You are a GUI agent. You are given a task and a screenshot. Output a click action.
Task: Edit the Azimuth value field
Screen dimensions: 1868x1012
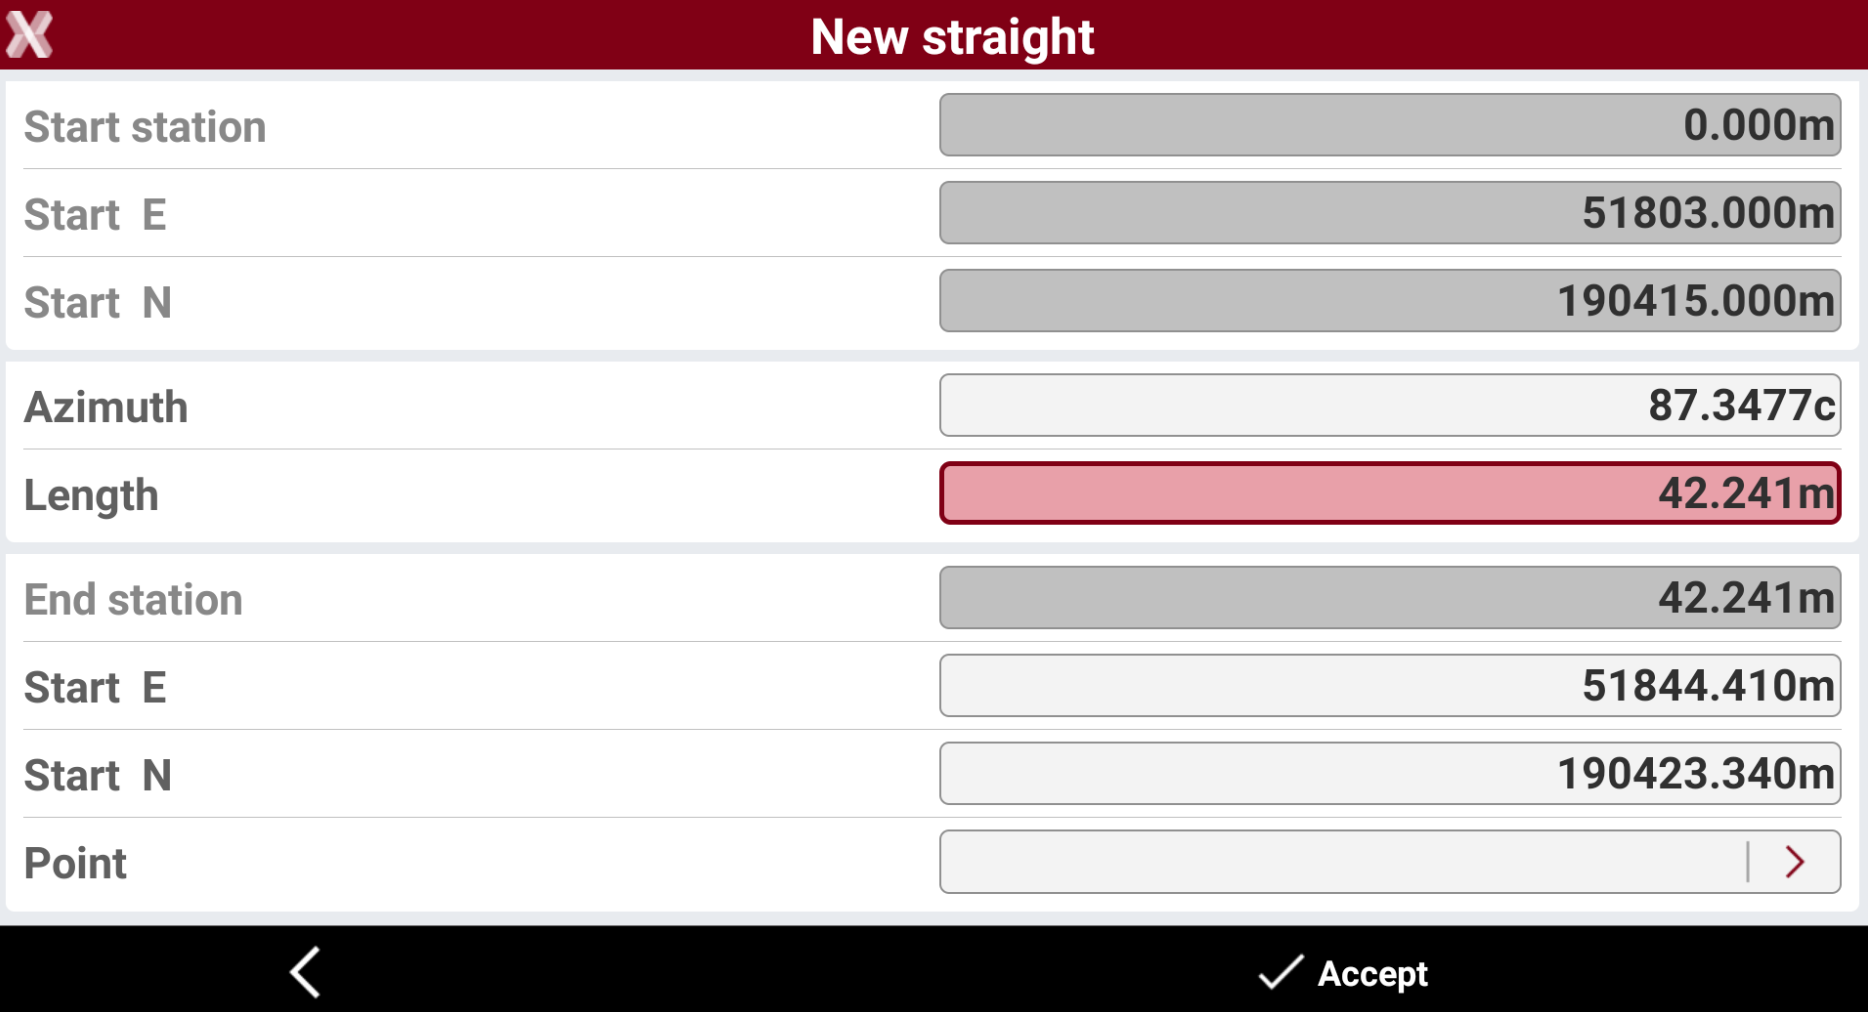(x=1390, y=406)
